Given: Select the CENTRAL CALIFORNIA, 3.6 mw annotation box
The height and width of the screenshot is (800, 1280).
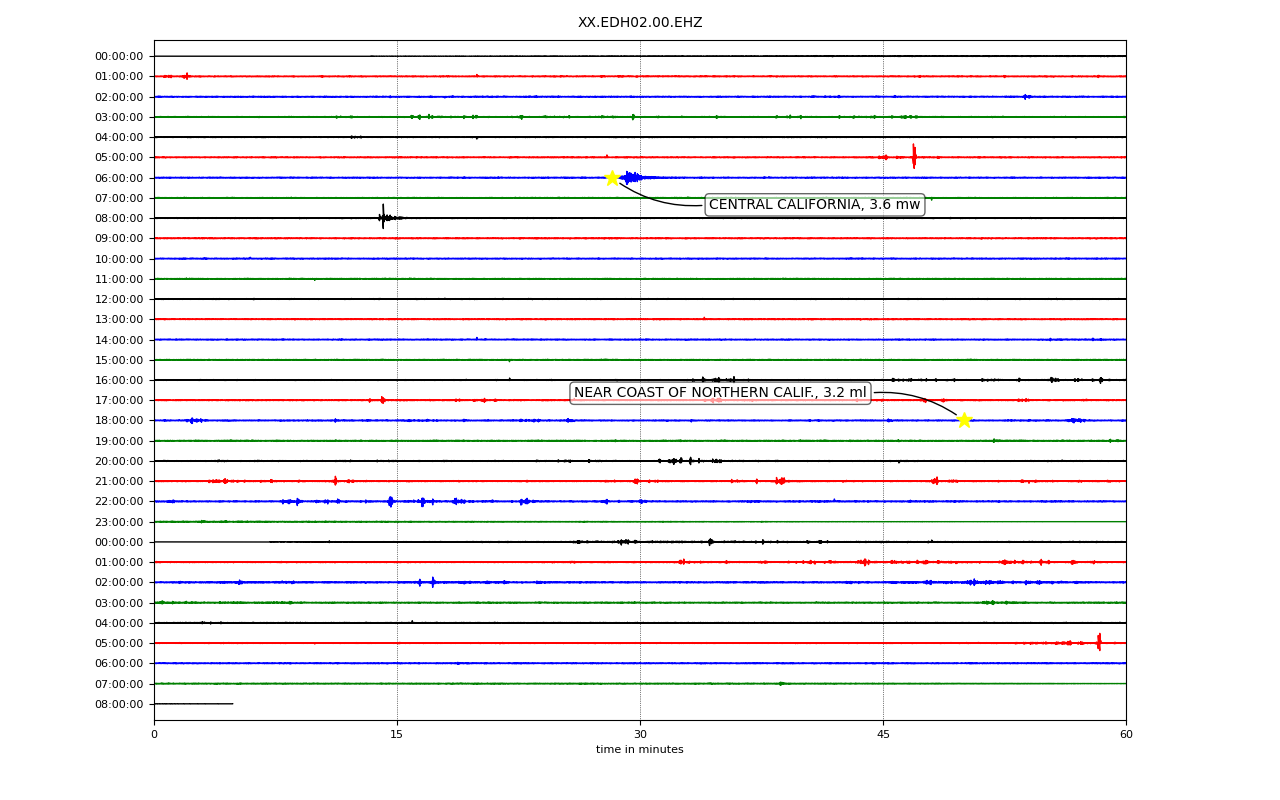Looking at the screenshot, I should point(814,205).
